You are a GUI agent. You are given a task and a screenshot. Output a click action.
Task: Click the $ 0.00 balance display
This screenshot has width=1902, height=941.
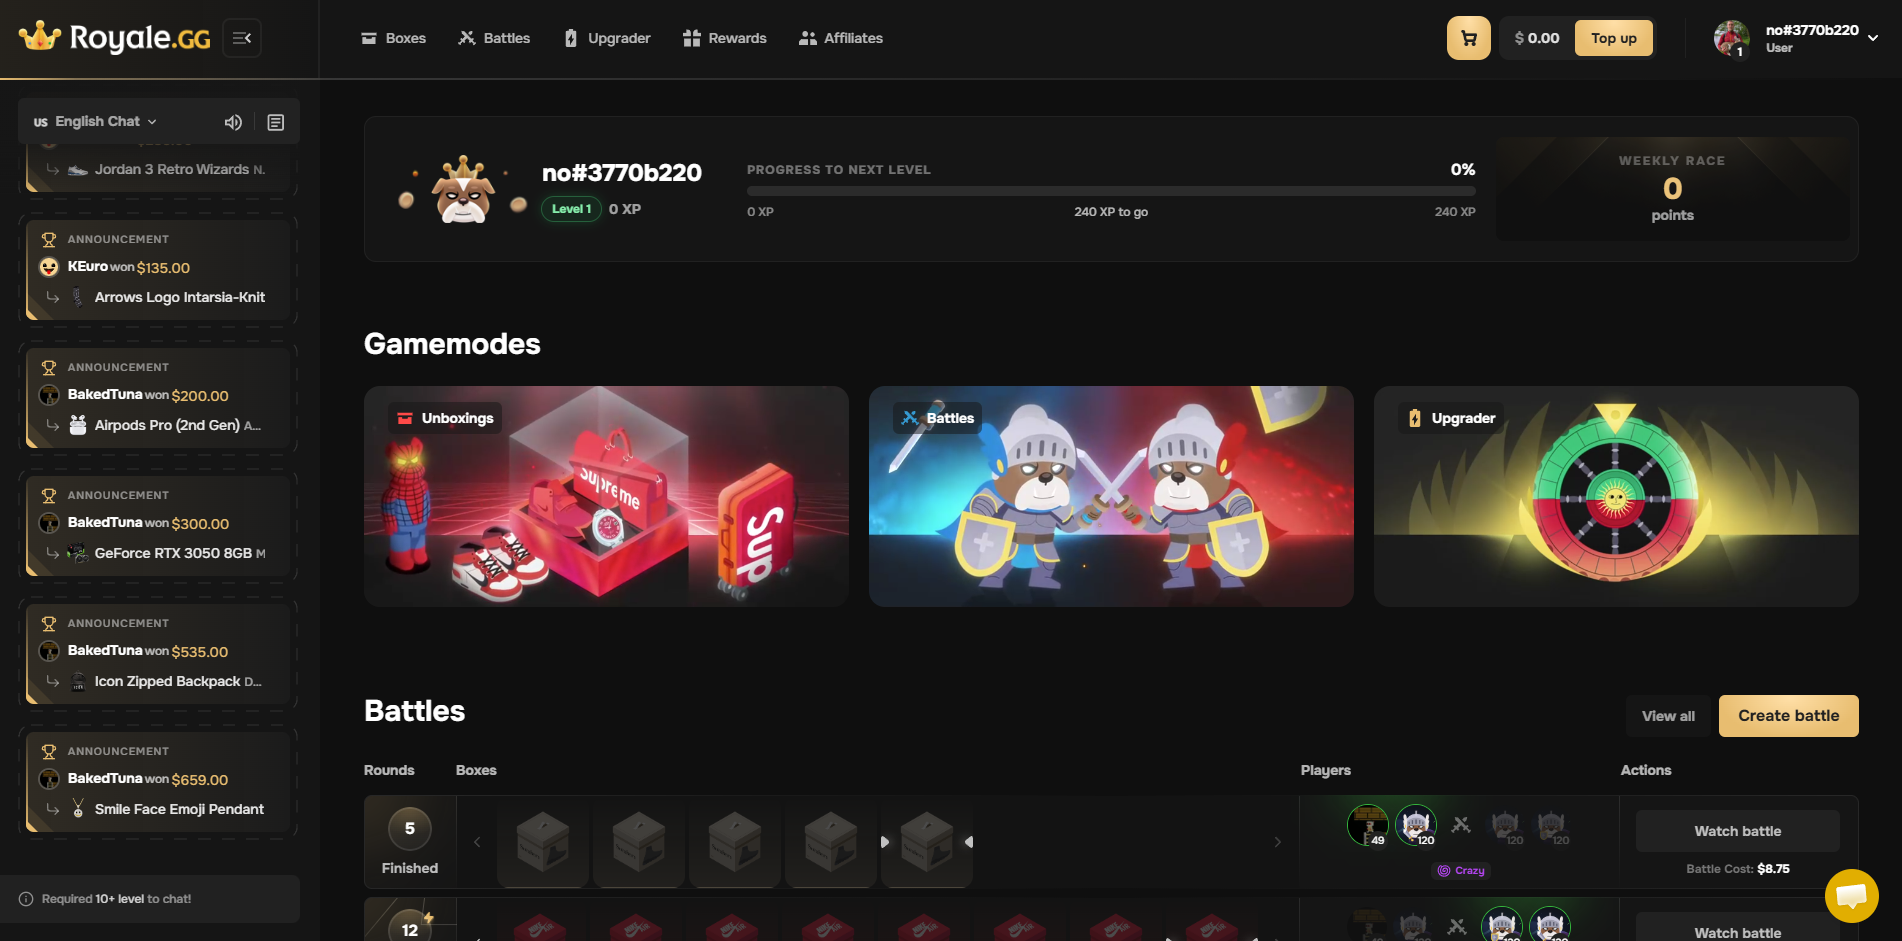click(x=1537, y=38)
